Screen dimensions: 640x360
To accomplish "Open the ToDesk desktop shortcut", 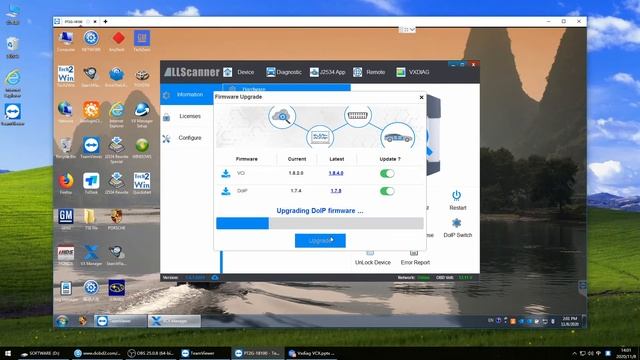I will [x=91, y=183].
